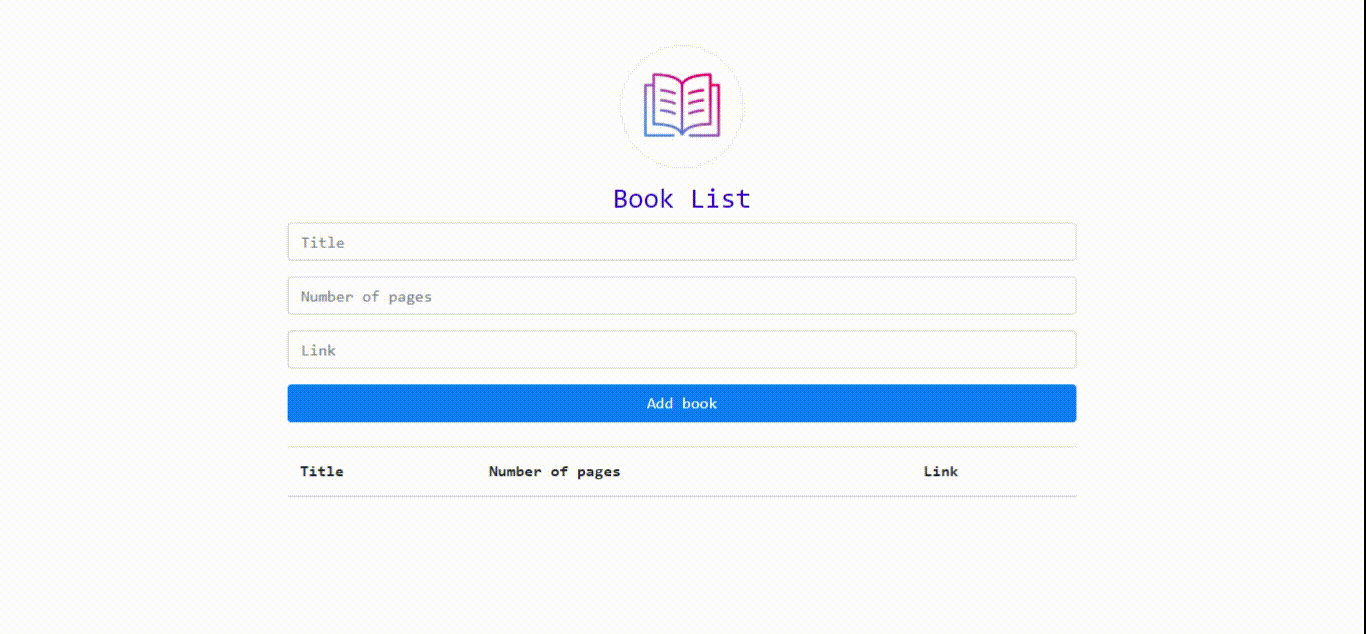Click the Link column header
Image resolution: width=1366 pixels, height=634 pixels.
point(940,471)
